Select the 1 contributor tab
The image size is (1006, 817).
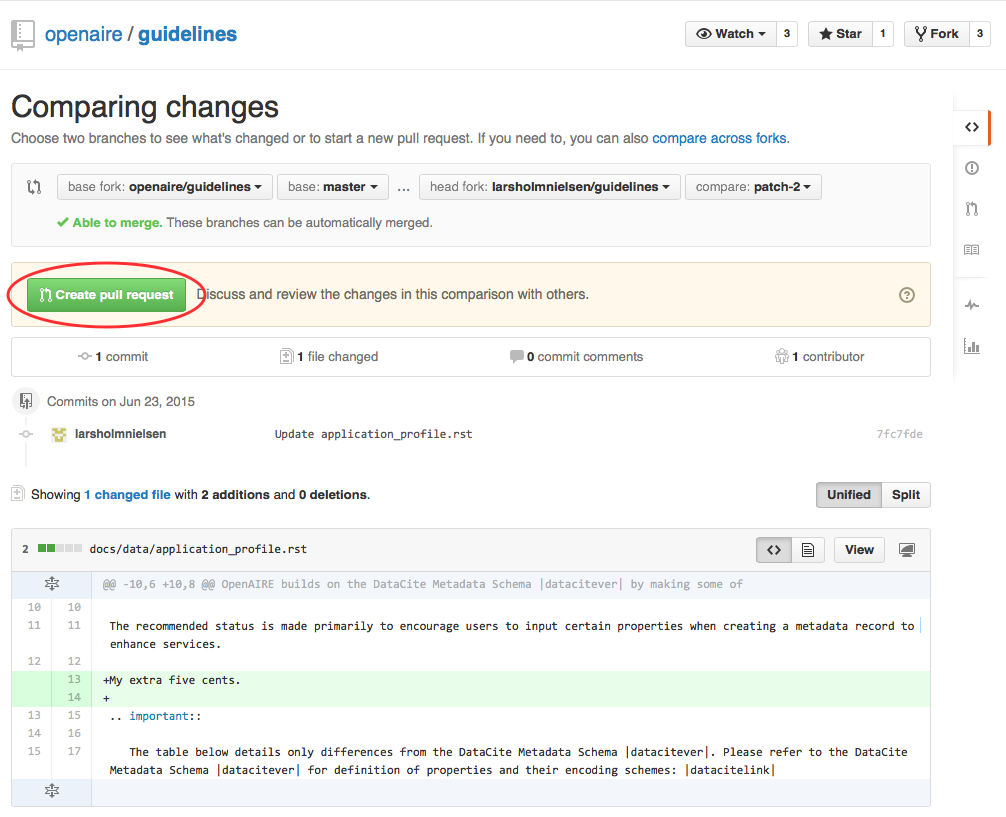tap(819, 357)
